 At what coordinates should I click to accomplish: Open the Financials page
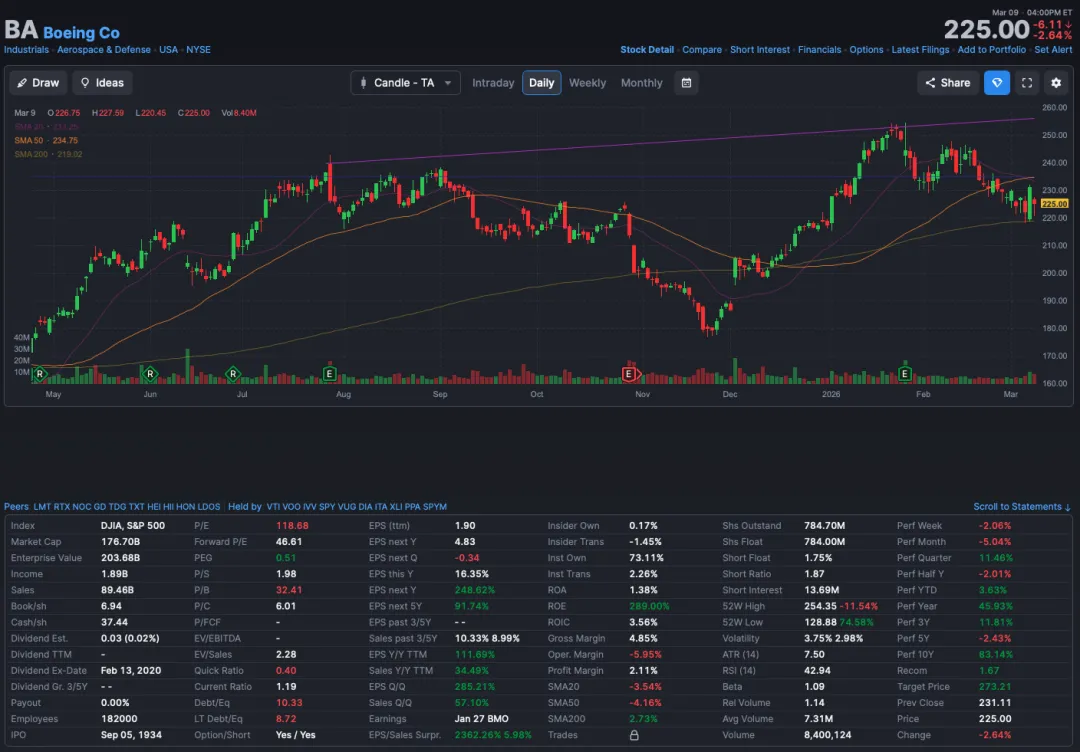(x=819, y=50)
